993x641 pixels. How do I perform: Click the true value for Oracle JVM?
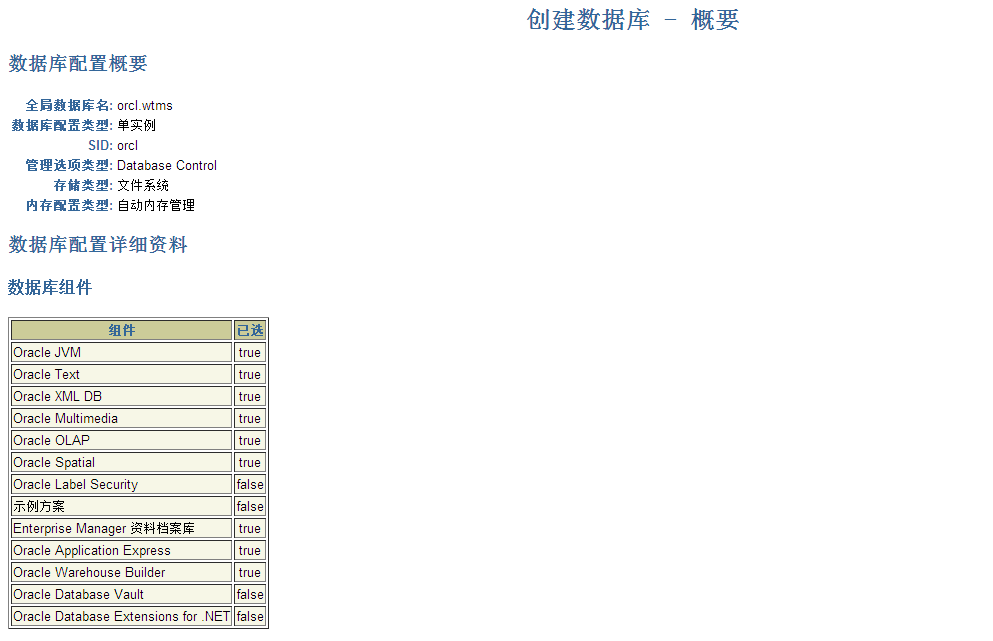pyautogui.click(x=250, y=352)
